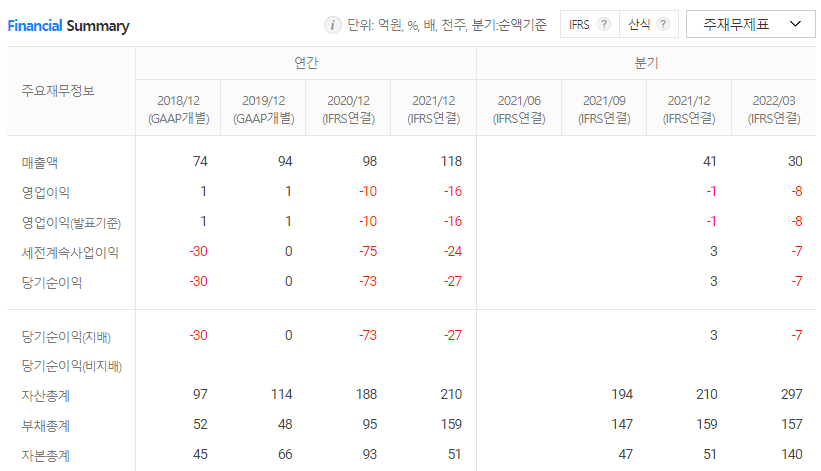This screenshot has width=821, height=471.
Task: Expand the 주재무제표 dropdown
Action: [x=750, y=24]
